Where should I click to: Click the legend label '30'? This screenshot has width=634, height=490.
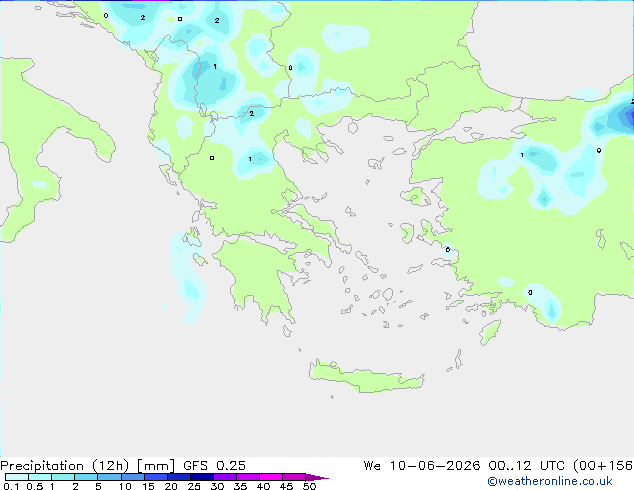pos(217,486)
